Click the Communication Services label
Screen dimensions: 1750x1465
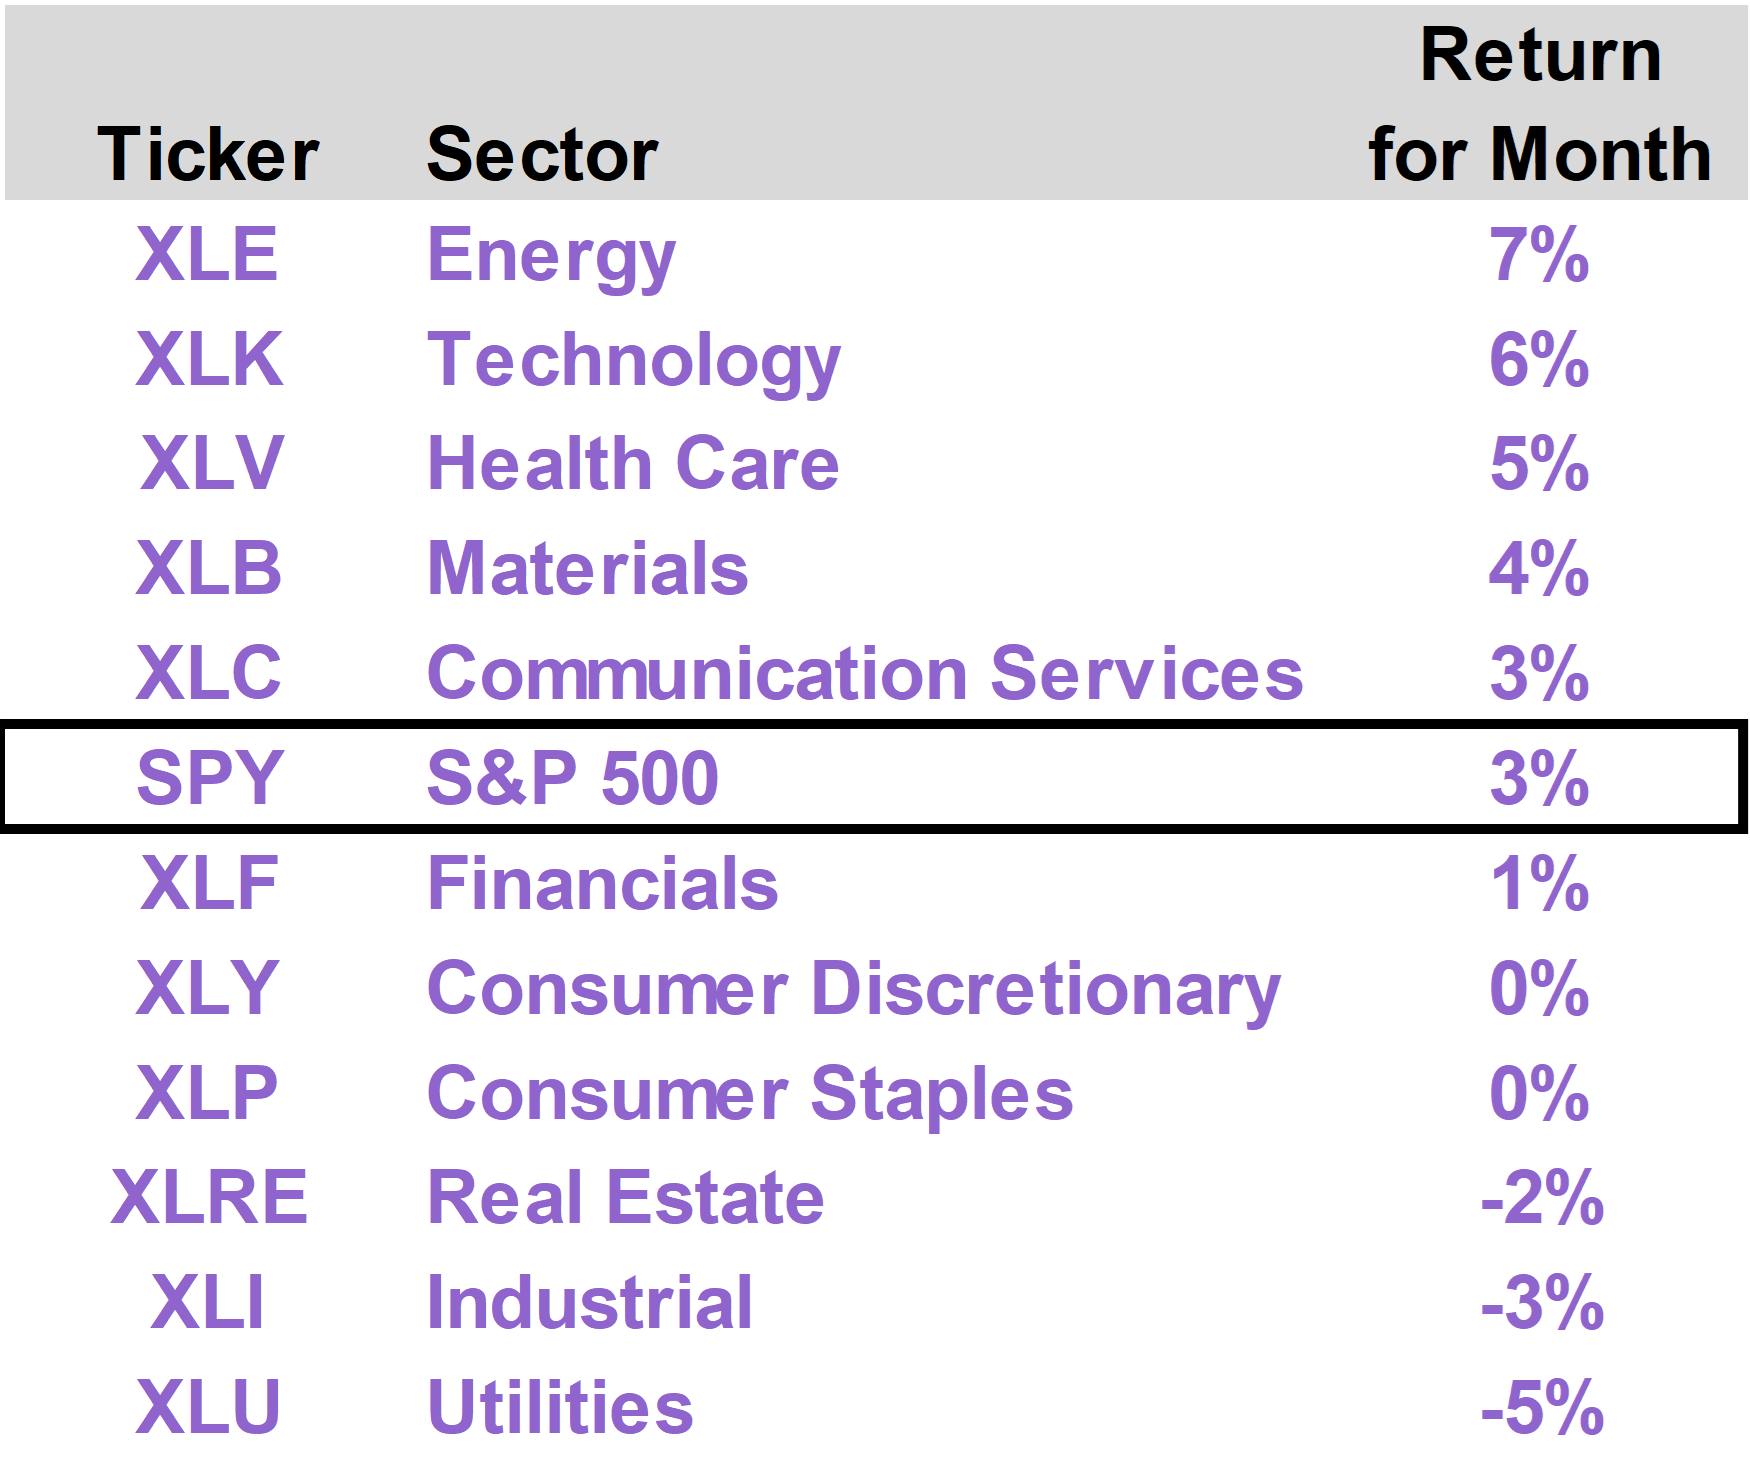[x=865, y=673]
